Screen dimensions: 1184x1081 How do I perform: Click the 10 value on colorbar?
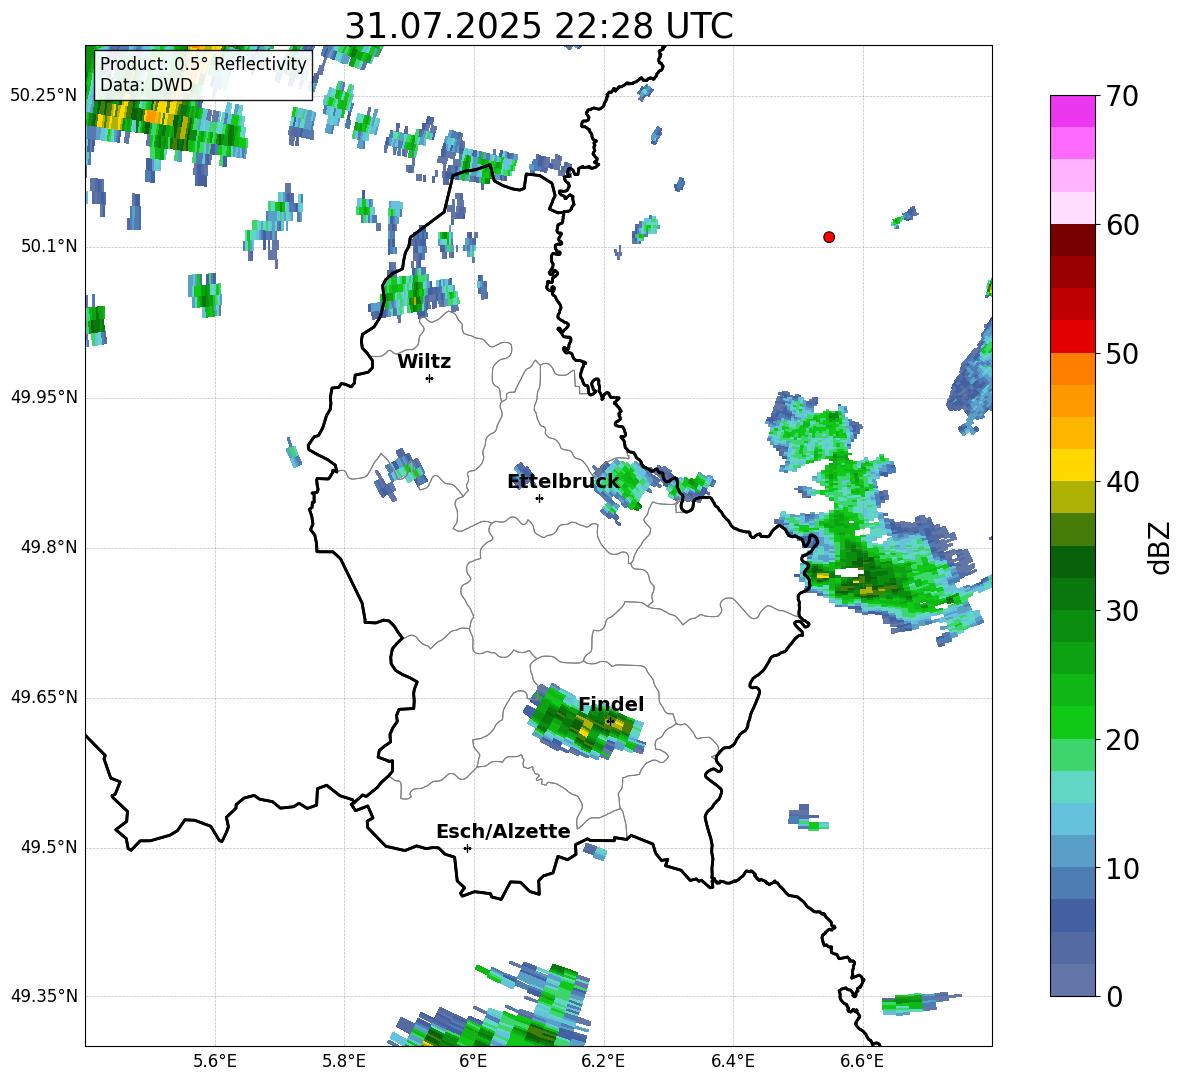click(x=1123, y=868)
